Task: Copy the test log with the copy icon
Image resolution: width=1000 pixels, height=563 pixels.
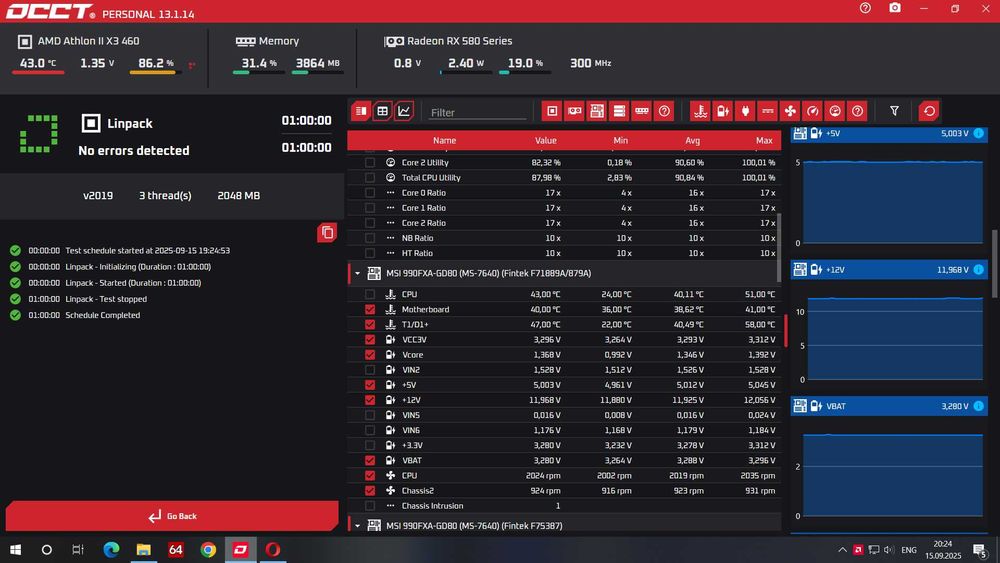Action: tap(327, 233)
